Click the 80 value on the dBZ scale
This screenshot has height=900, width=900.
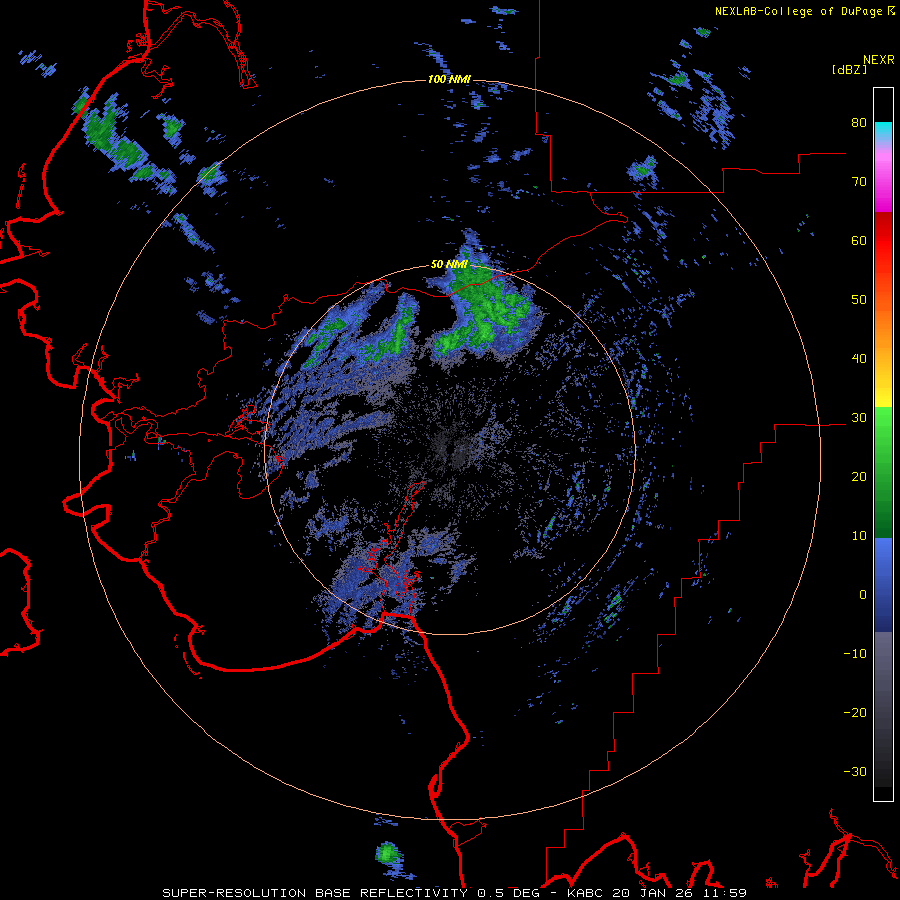[859, 123]
